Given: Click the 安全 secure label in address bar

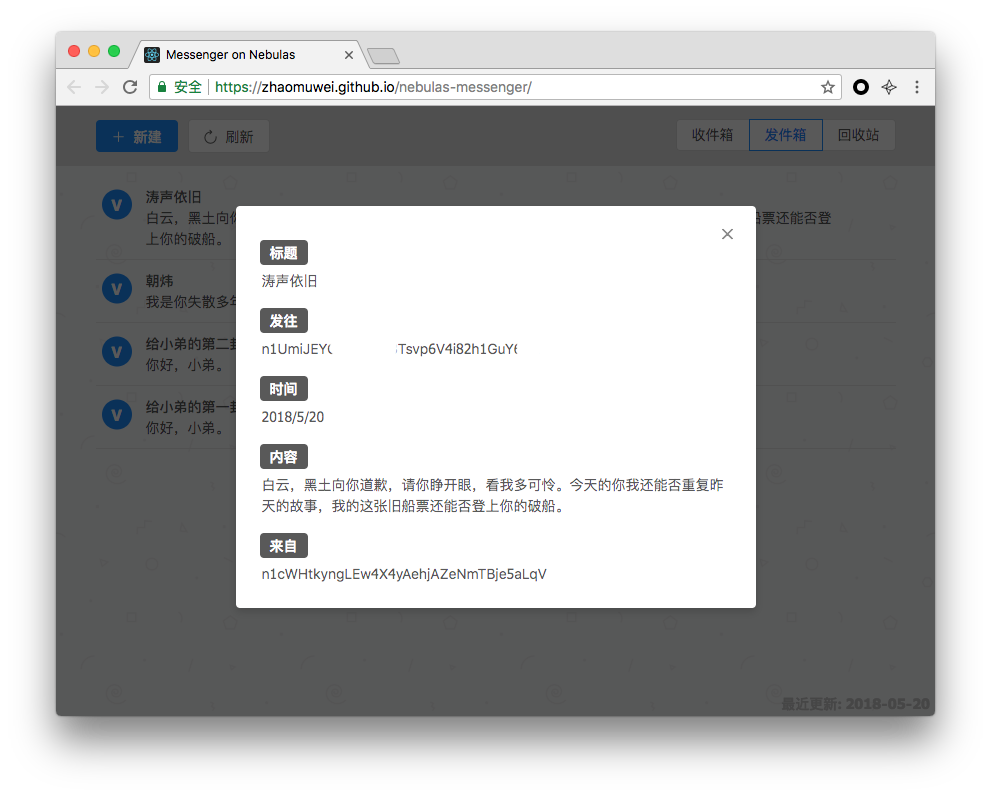Looking at the screenshot, I should [x=188, y=87].
